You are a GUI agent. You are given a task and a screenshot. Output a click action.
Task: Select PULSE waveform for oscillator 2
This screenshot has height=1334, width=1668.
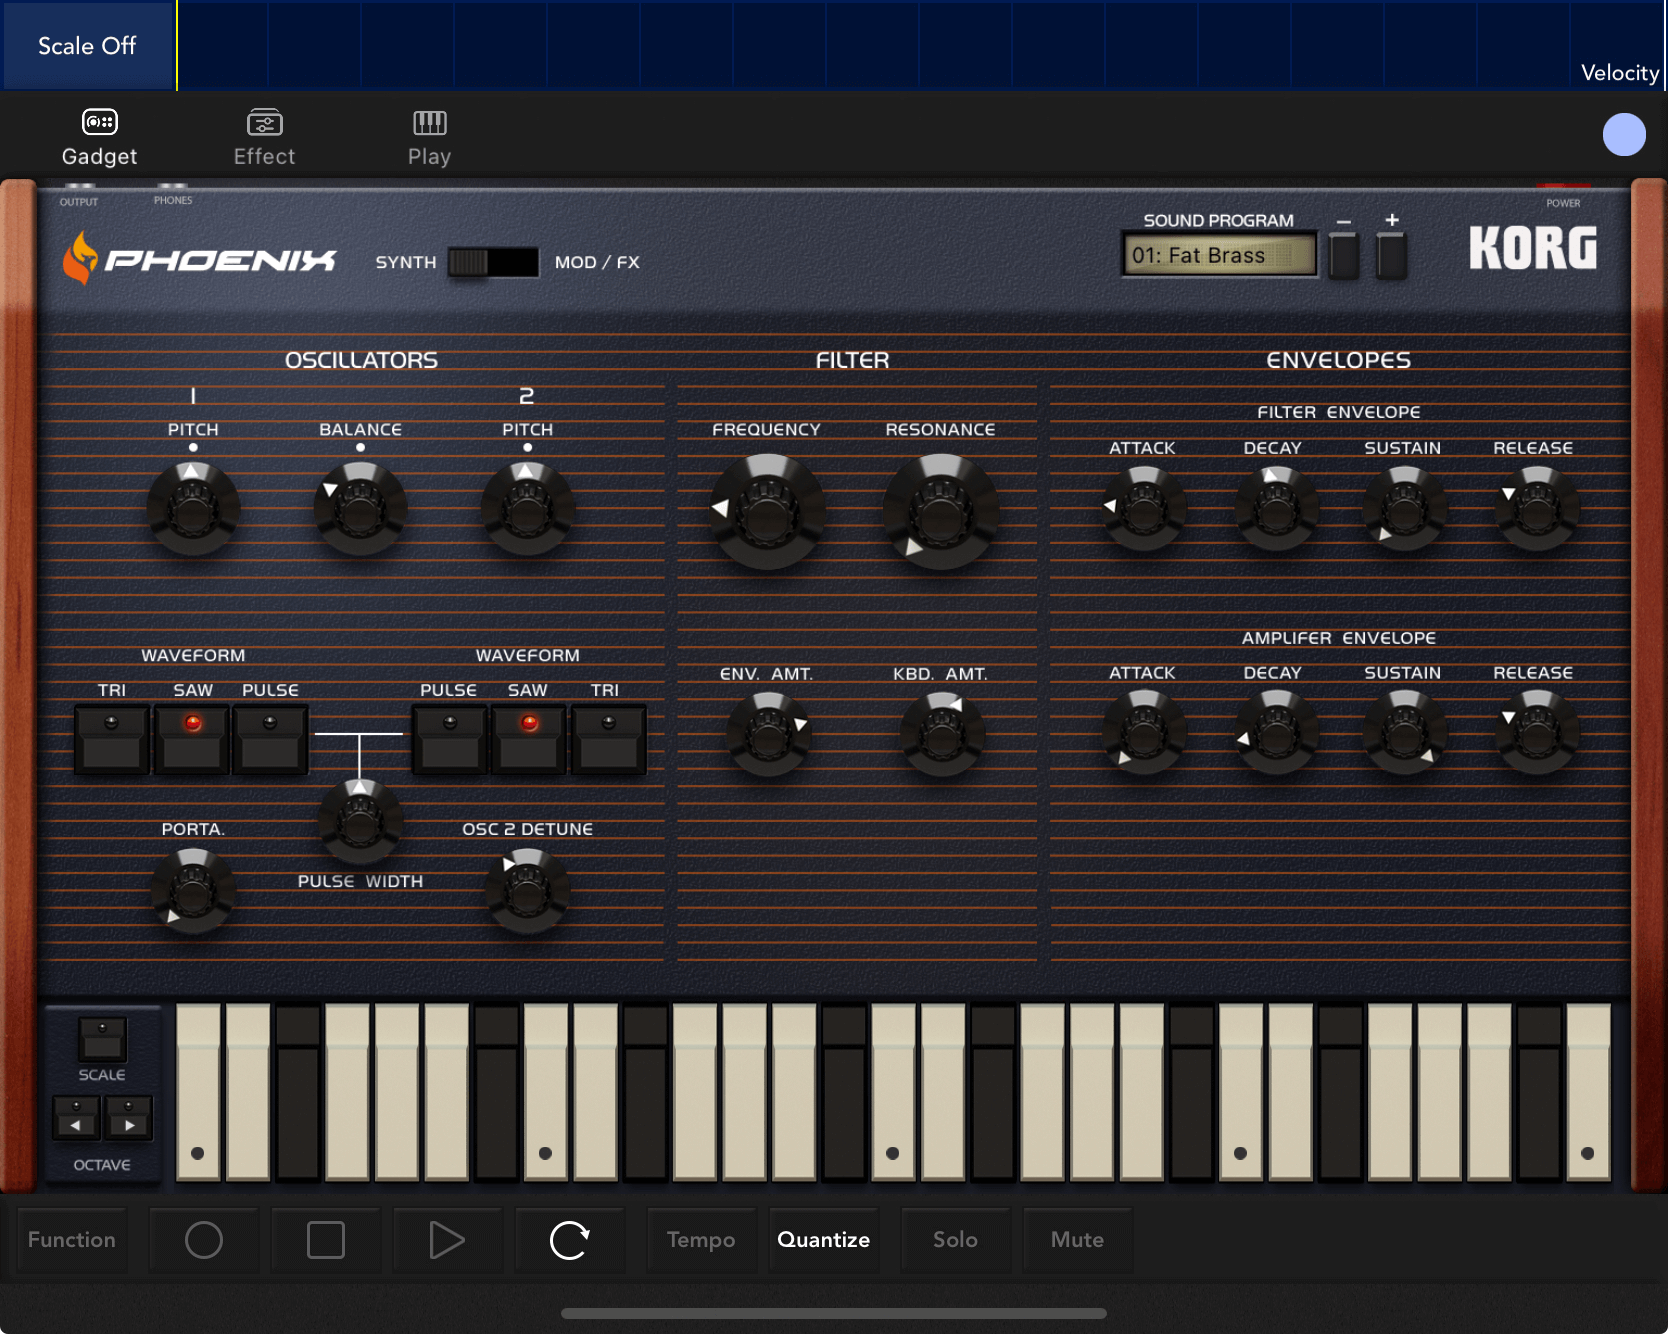tap(450, 740)
